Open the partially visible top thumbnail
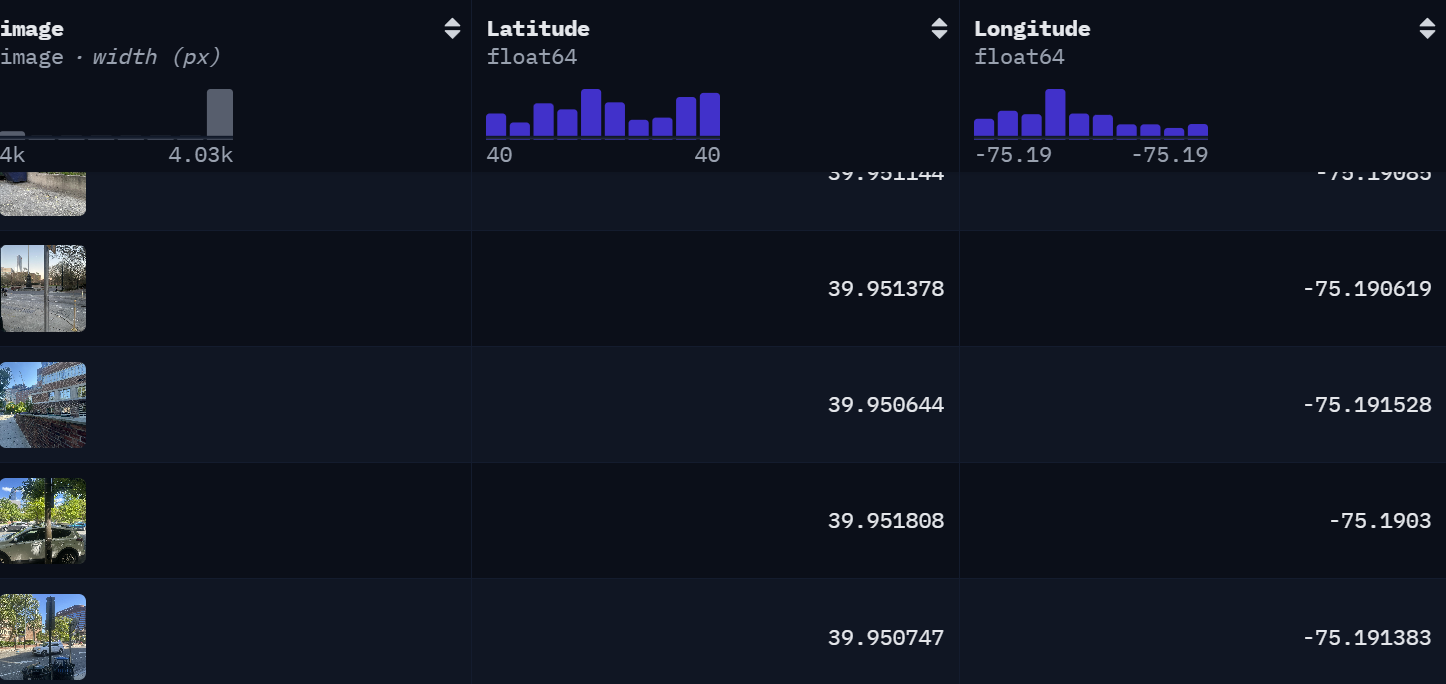 pyautogui.click(x=43, y=194)
